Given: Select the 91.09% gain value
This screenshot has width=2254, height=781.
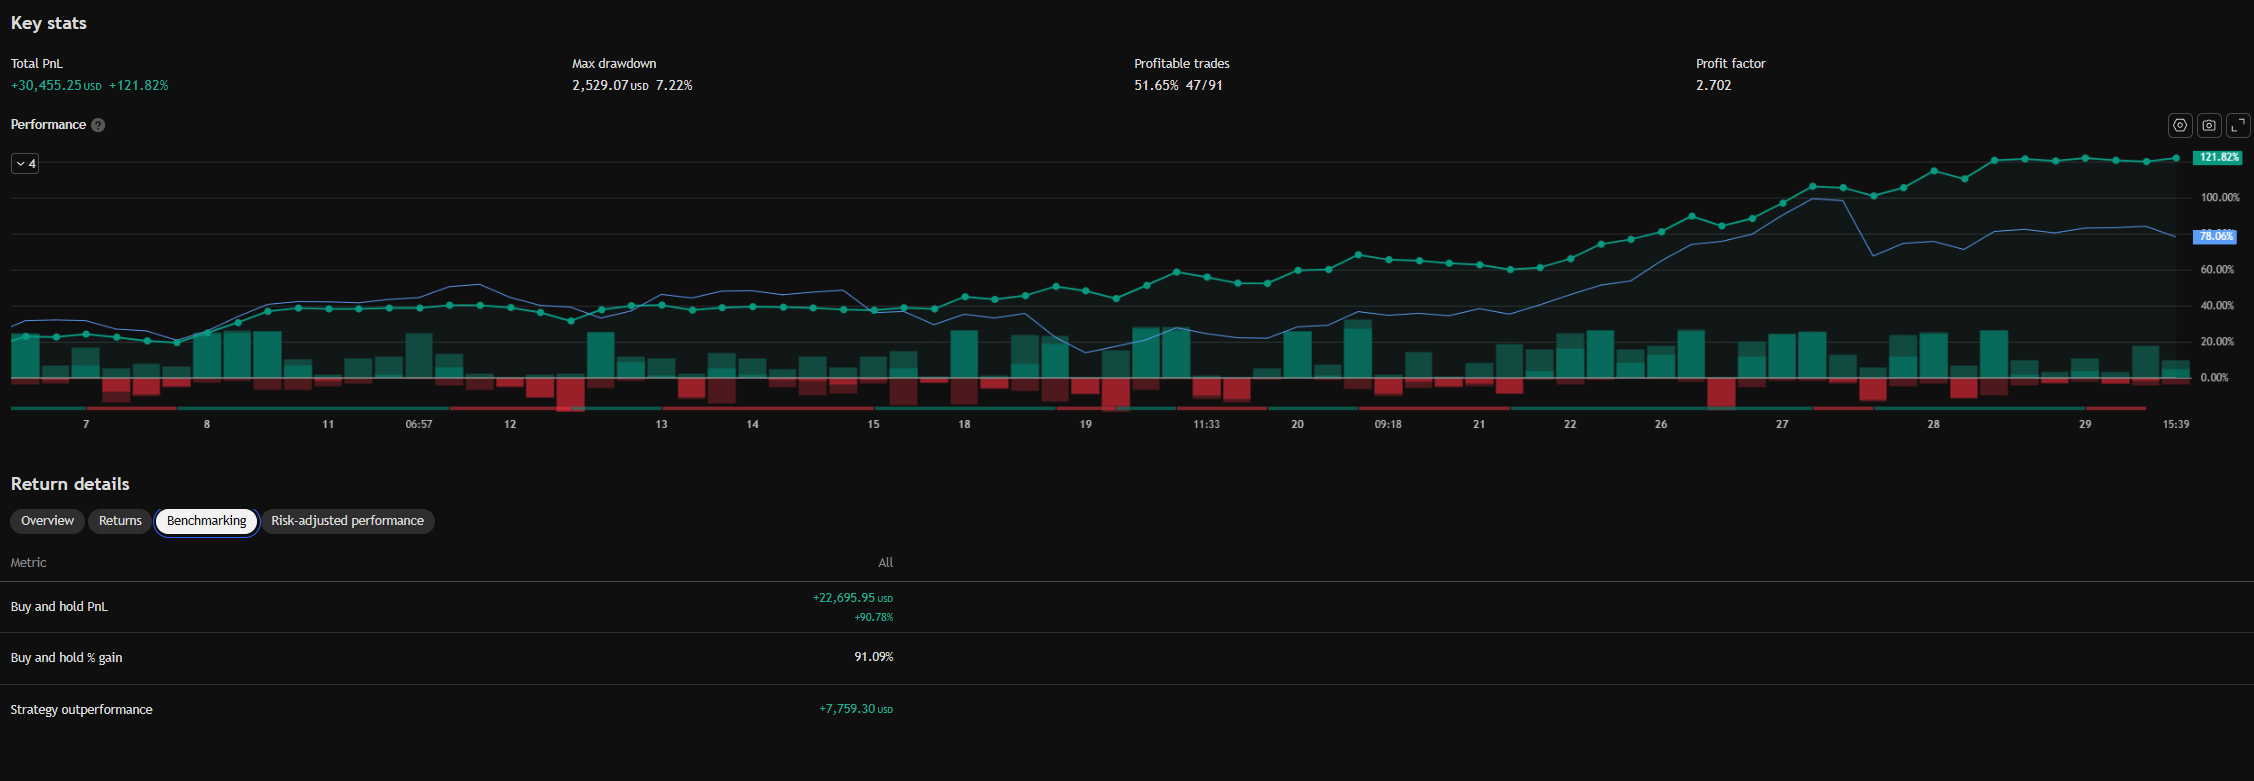Looking at the screenshot, I should 873,657.
